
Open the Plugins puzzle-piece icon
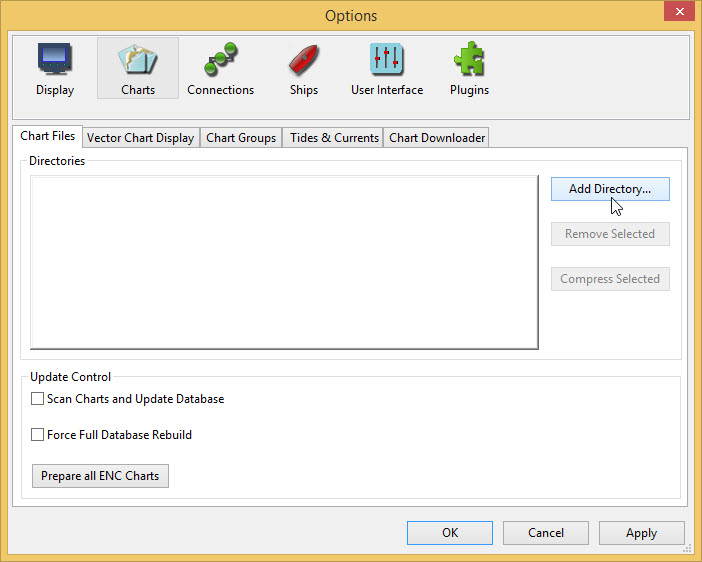coord(469,68)
